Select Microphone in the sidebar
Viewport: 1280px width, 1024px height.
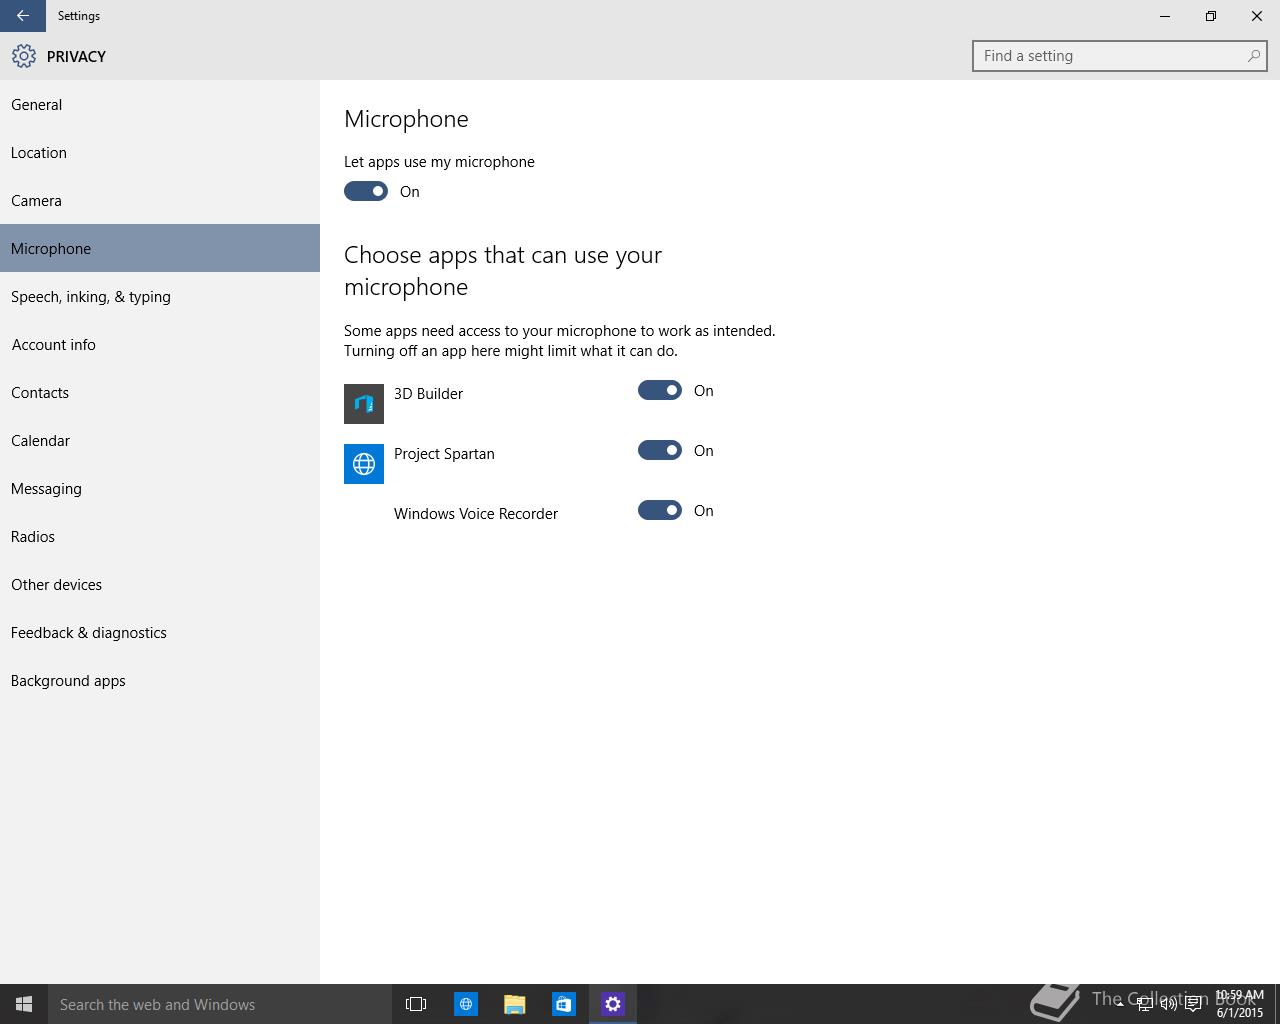160,248
